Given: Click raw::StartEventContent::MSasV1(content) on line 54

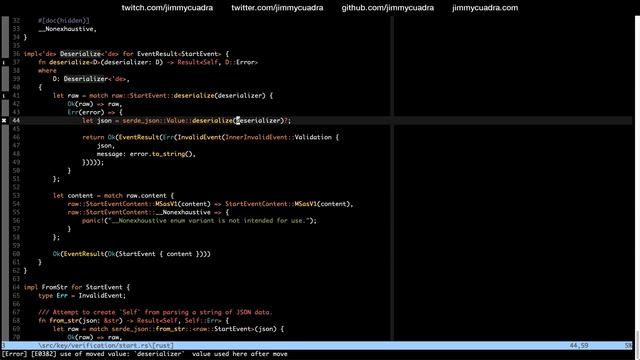Looking at the screenshot, I should (x=139, y=204).
